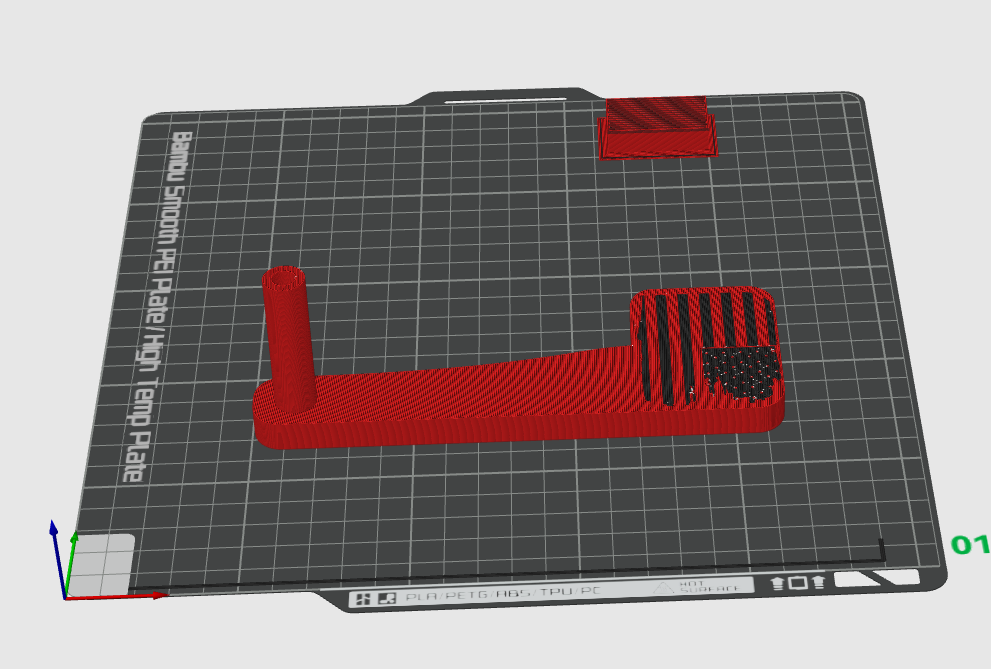Click the right up-arrow icon near plate corner
The height and width of the screenshot is (669, 991).
(819, 581)
